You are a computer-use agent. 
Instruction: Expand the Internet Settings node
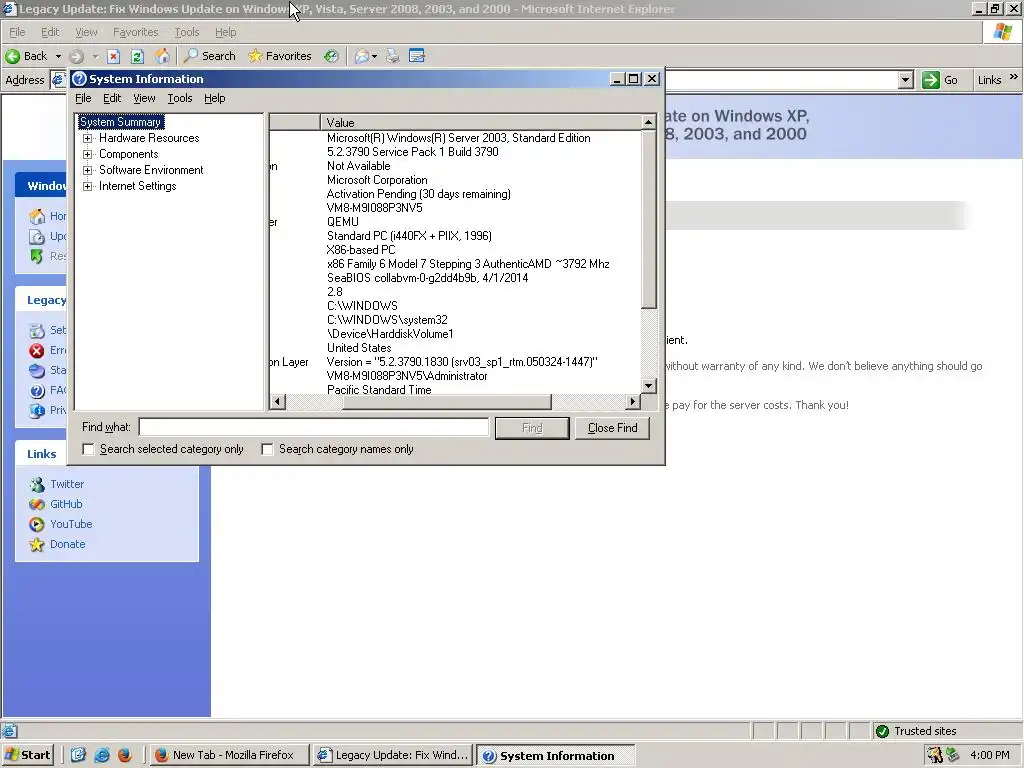point(88,186)
